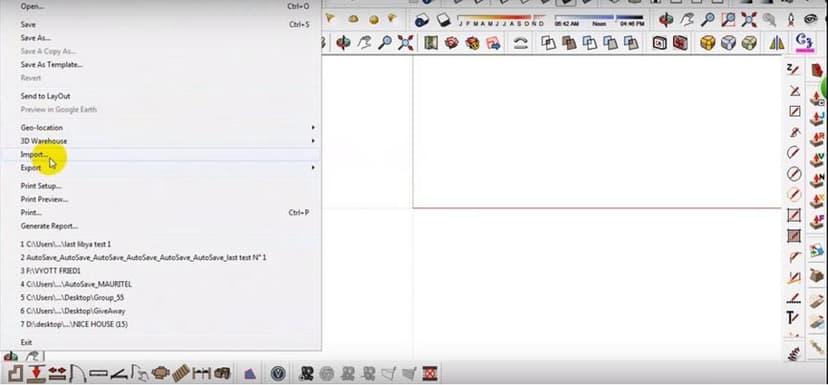The width and height of the screenshot is (828, 385).
Task: Adjust the shadow month slider (J F M A...)
Action: pos(501,21)
